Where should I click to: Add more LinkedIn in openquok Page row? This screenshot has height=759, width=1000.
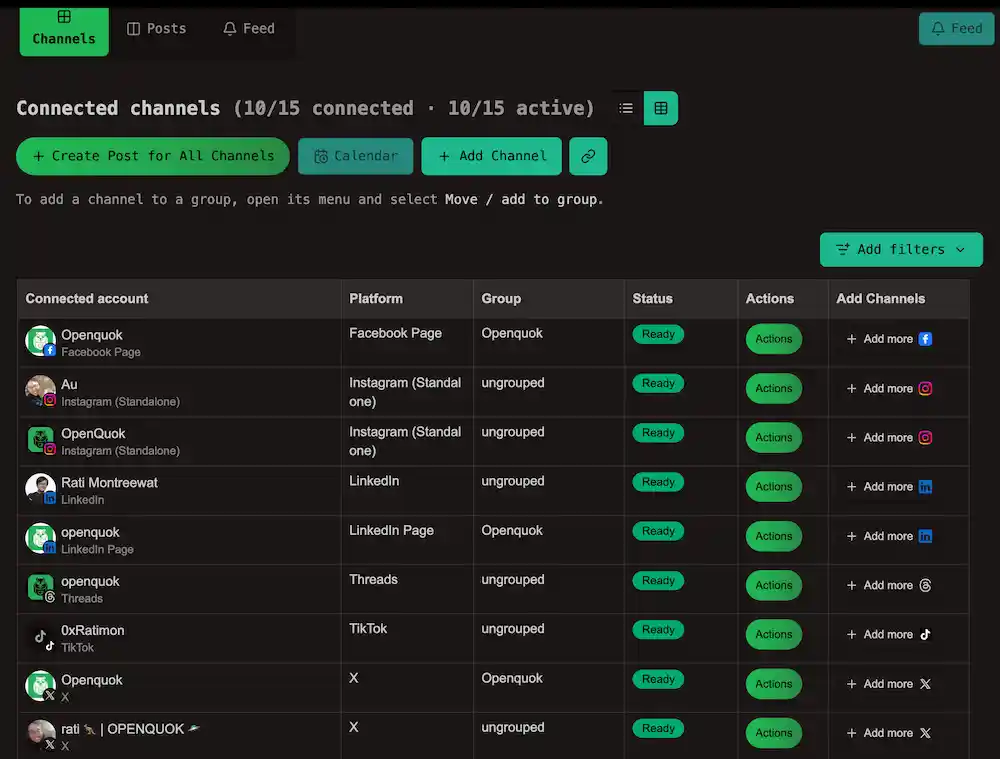tap(889, 536)
